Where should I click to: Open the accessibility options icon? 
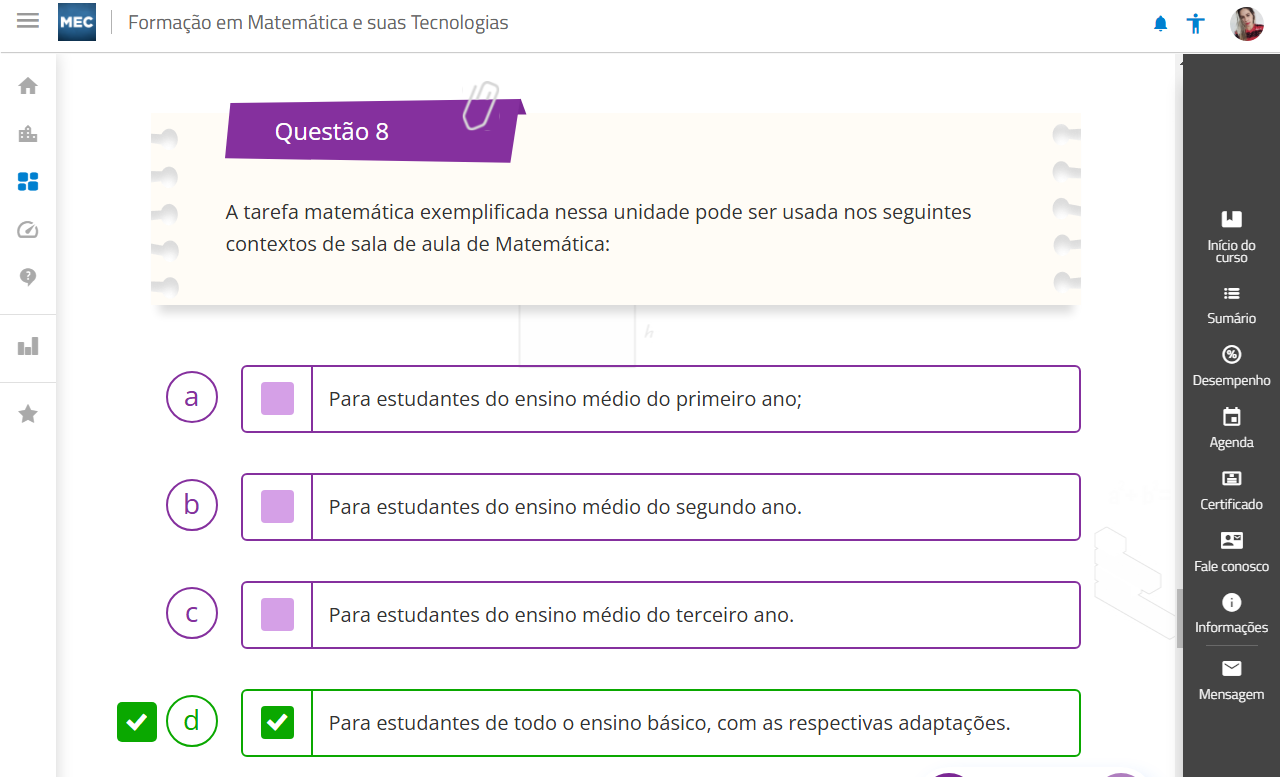coord(1195,23)
